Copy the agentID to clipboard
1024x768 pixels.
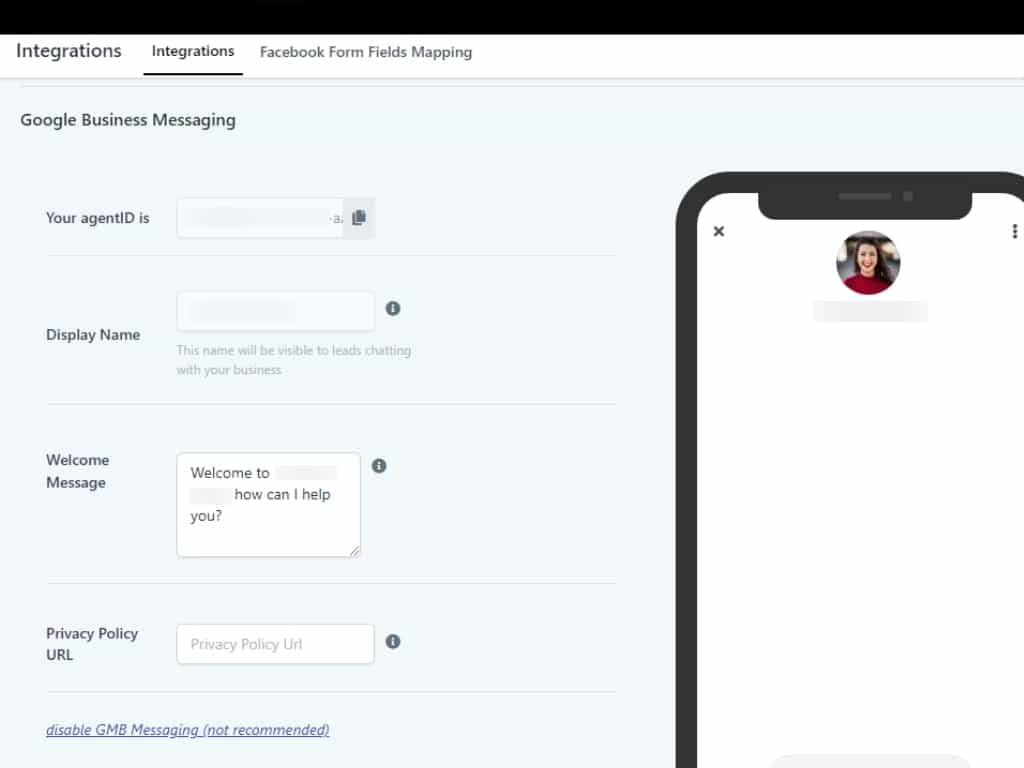point(359,218)
